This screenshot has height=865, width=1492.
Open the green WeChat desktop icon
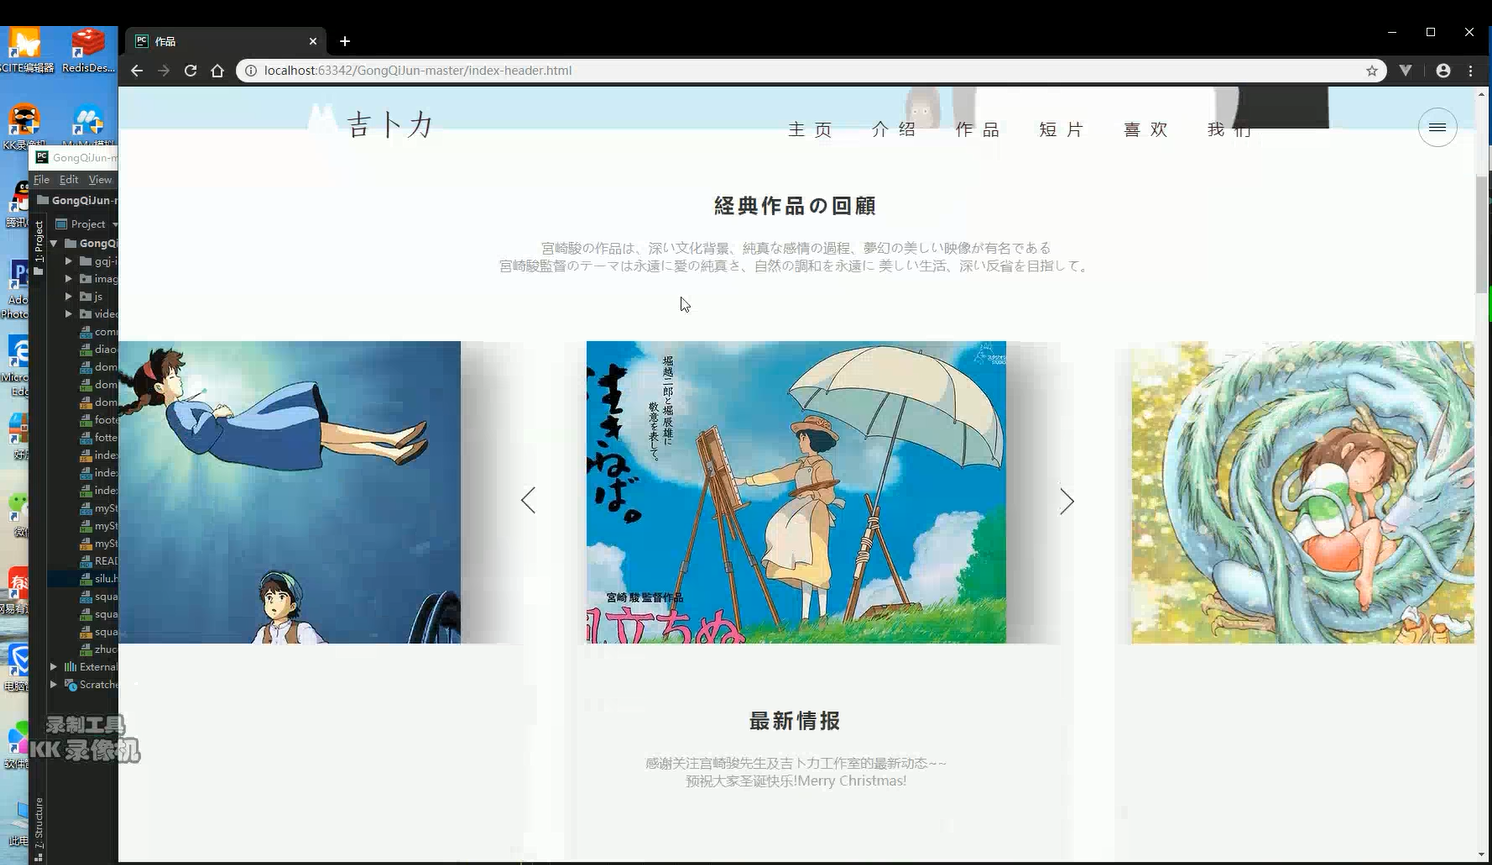(x=18, y=513)
